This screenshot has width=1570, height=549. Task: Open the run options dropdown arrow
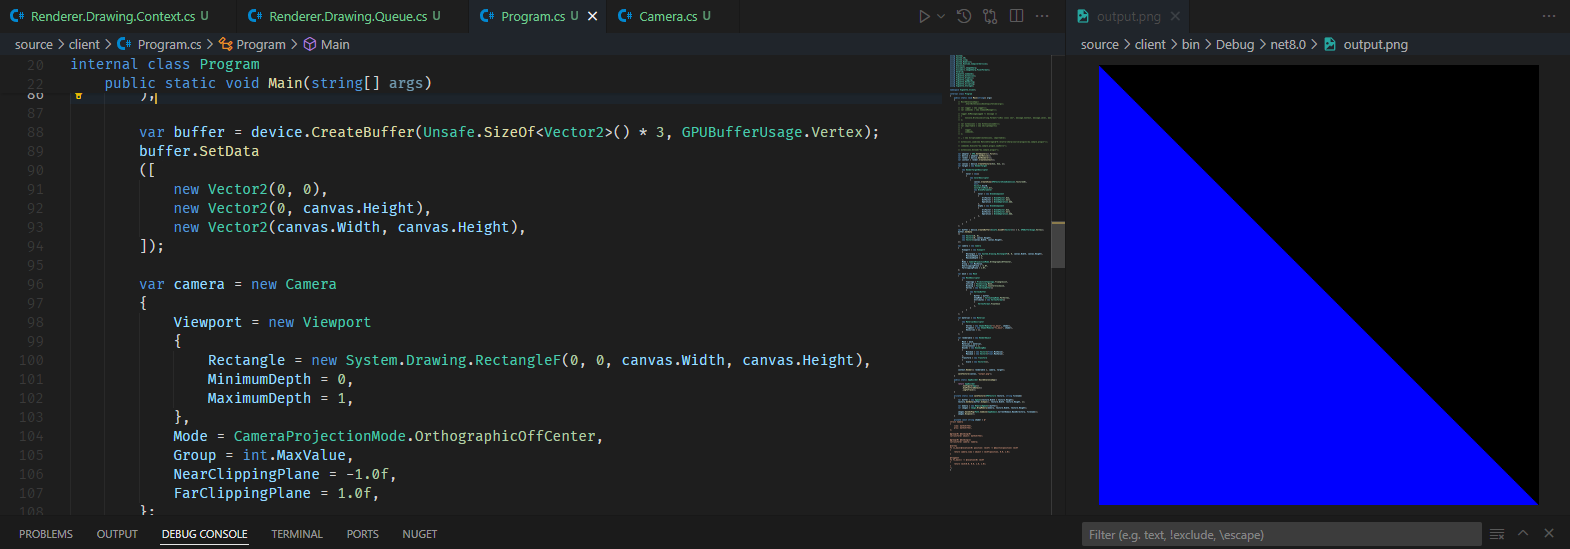(941, 16)
